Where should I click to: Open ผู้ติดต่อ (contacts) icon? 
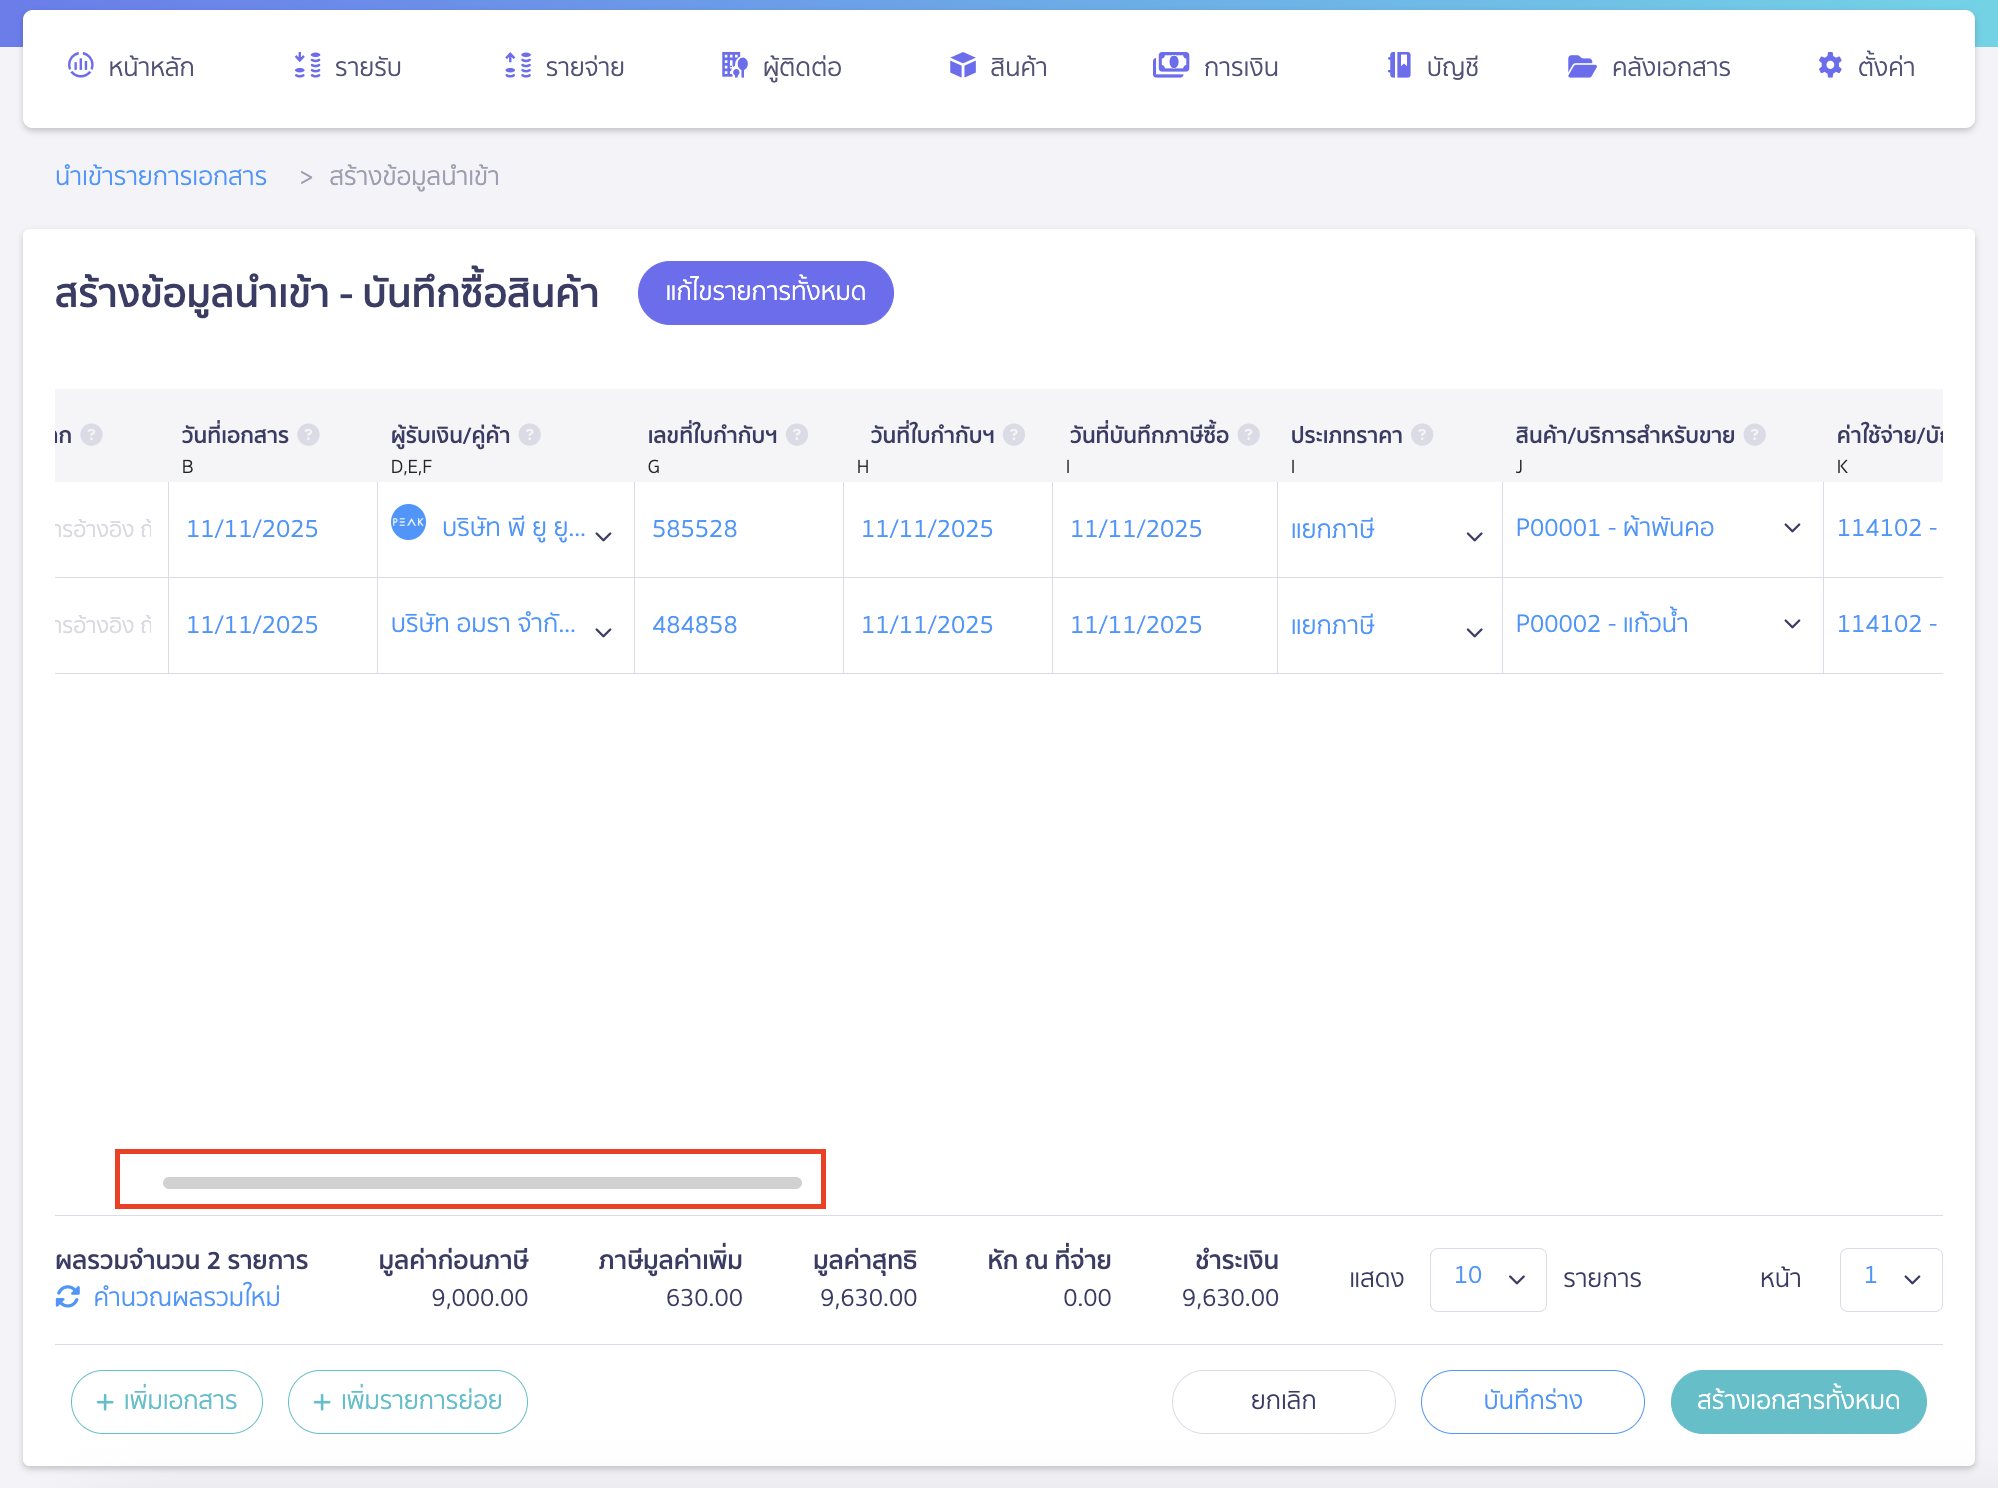coord(734,66)
